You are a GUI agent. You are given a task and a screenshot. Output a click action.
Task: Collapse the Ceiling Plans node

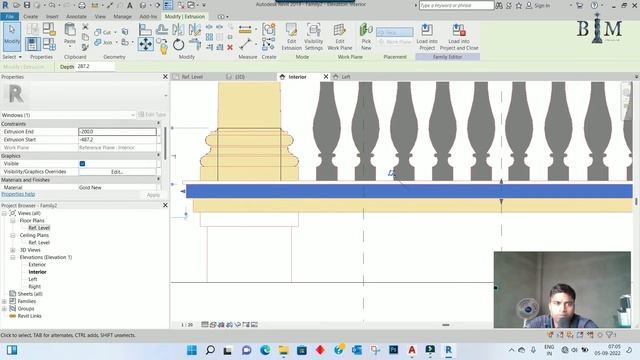13,236
